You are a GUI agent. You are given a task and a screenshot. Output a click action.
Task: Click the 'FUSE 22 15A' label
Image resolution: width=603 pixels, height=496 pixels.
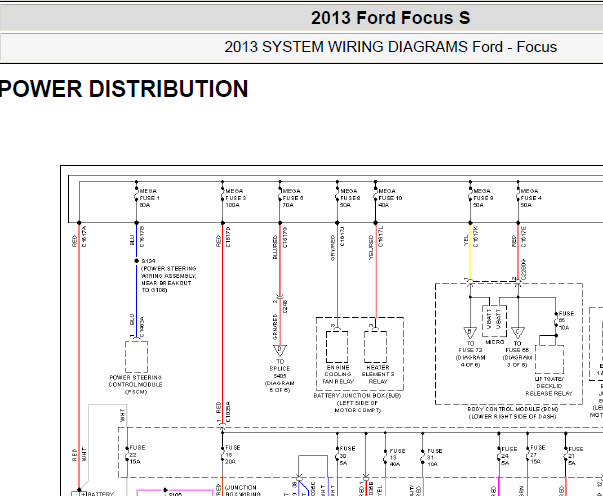click(137, 454)
